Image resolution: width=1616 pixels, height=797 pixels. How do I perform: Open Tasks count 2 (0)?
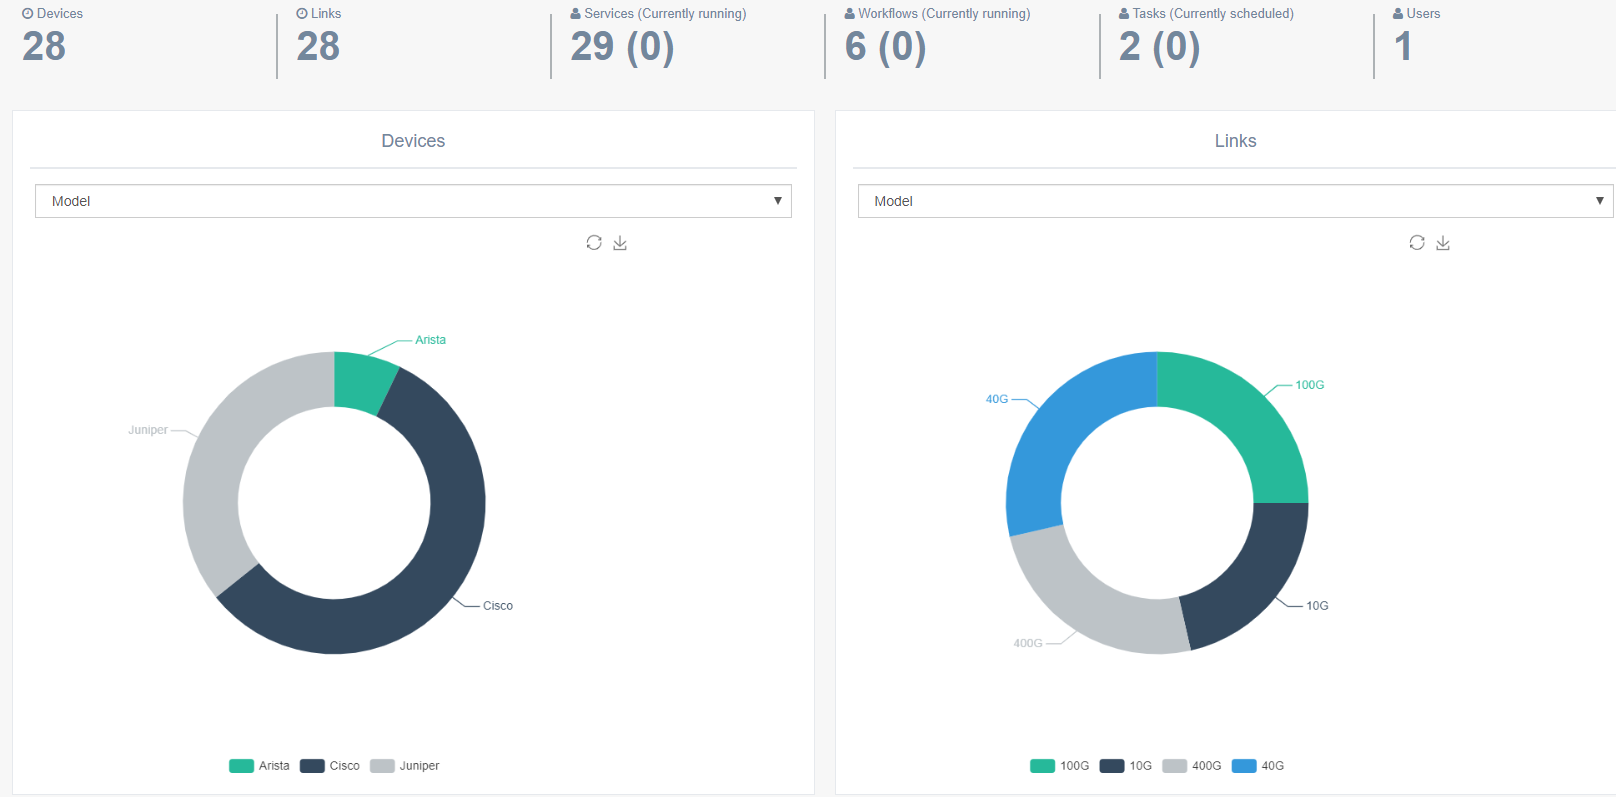[x=1159, y=47]
